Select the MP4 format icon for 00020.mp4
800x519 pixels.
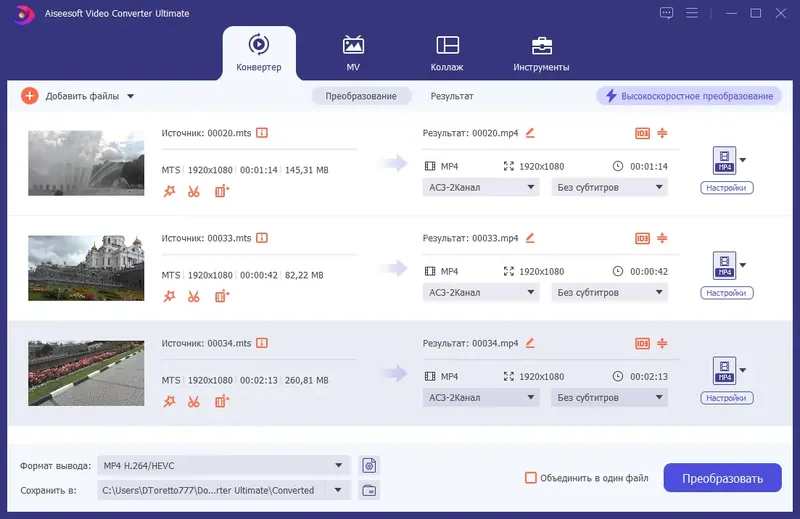pos(724,160)
